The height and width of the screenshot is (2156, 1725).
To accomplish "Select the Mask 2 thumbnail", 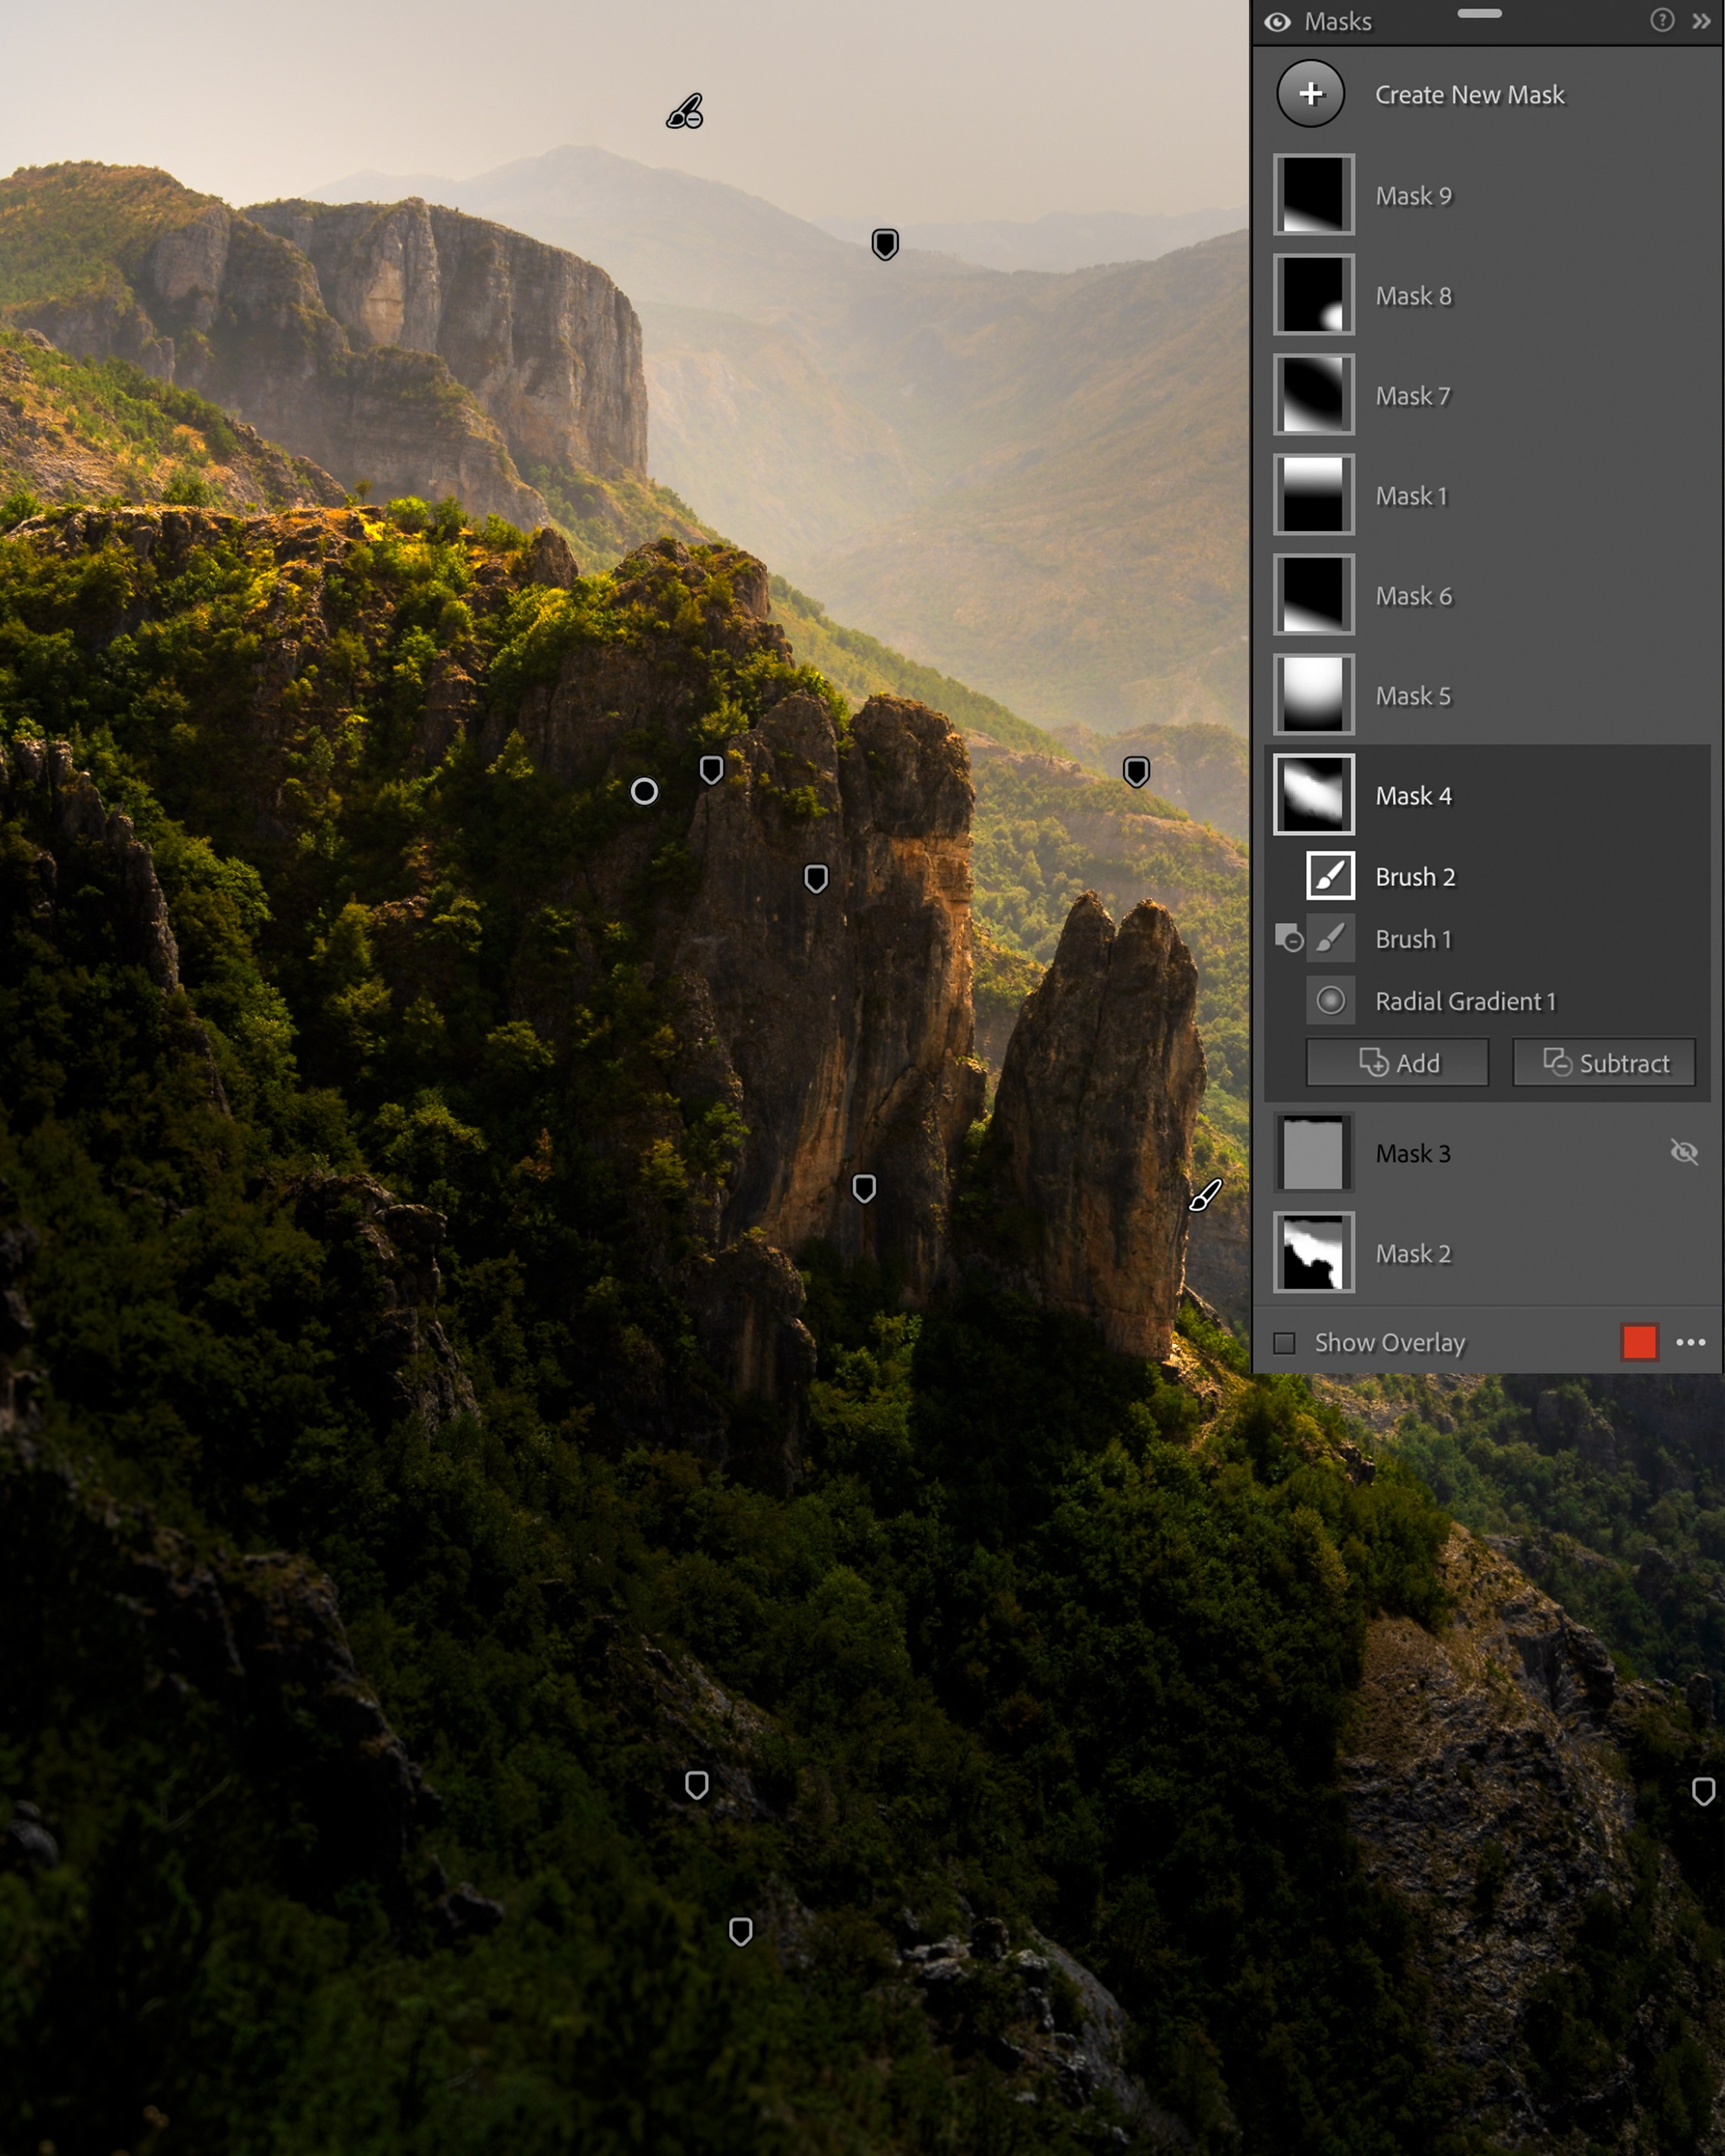I will (1313, 1253).
